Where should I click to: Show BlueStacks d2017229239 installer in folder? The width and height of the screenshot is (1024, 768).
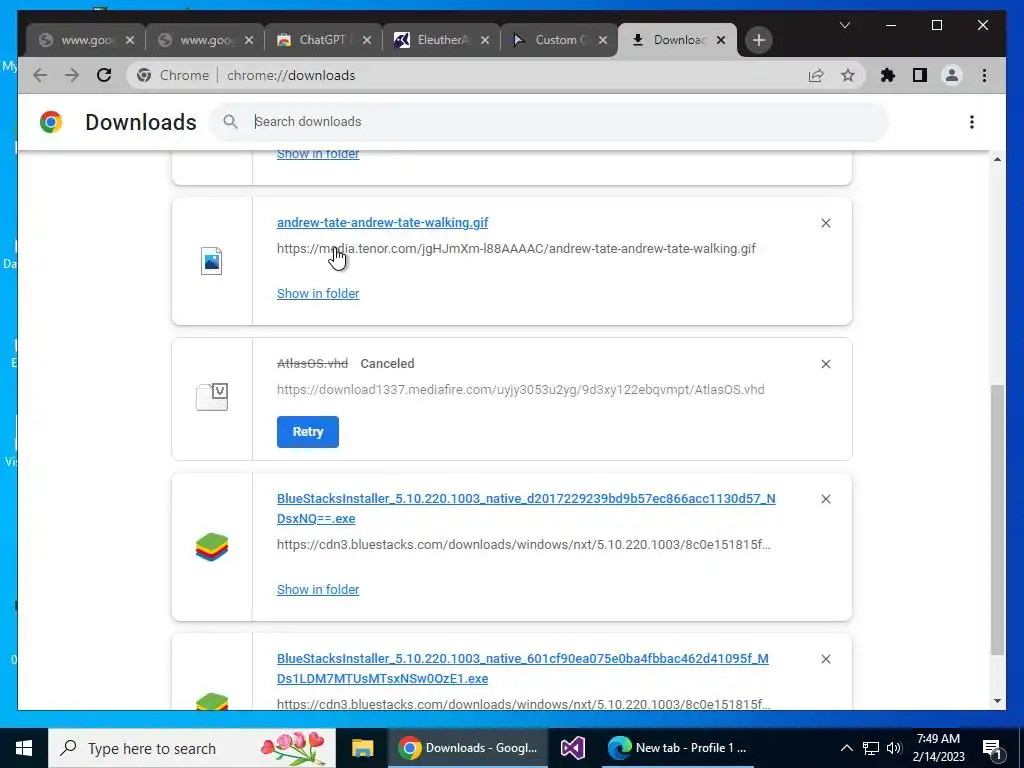coord(318,590)
